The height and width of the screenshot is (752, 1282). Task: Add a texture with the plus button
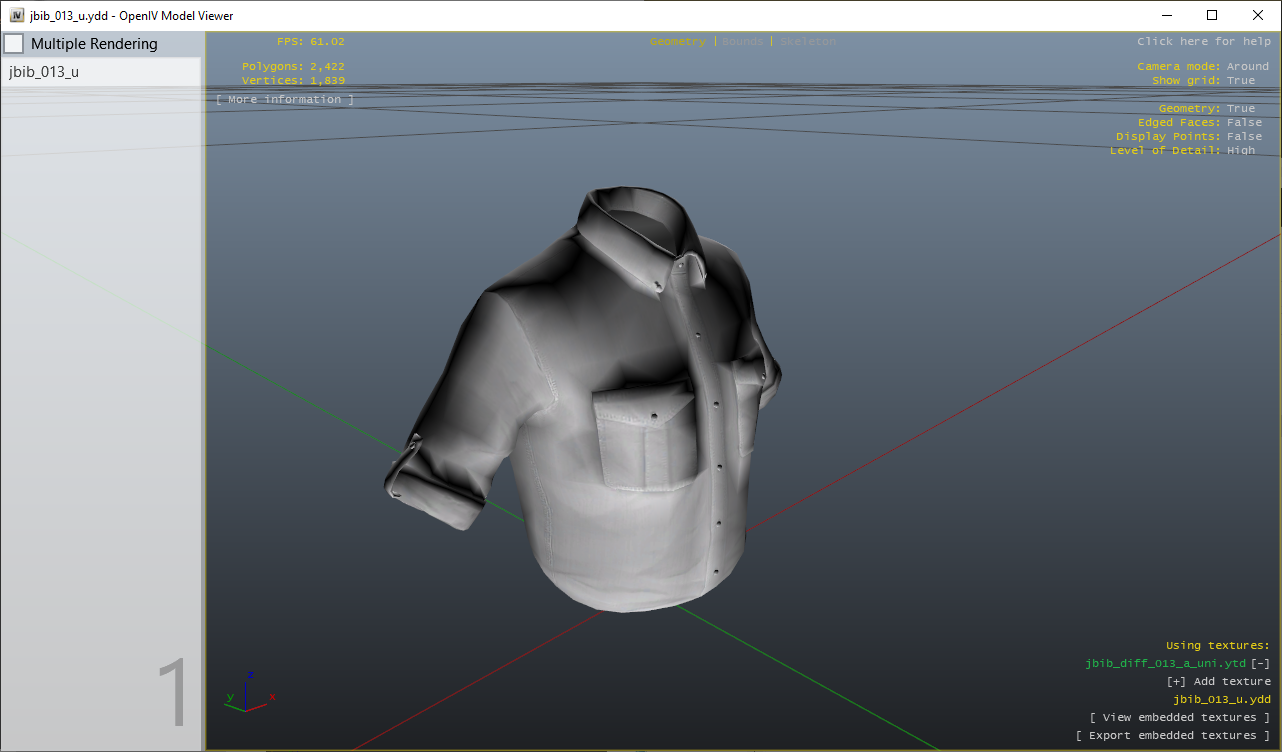coord(1175,681)
